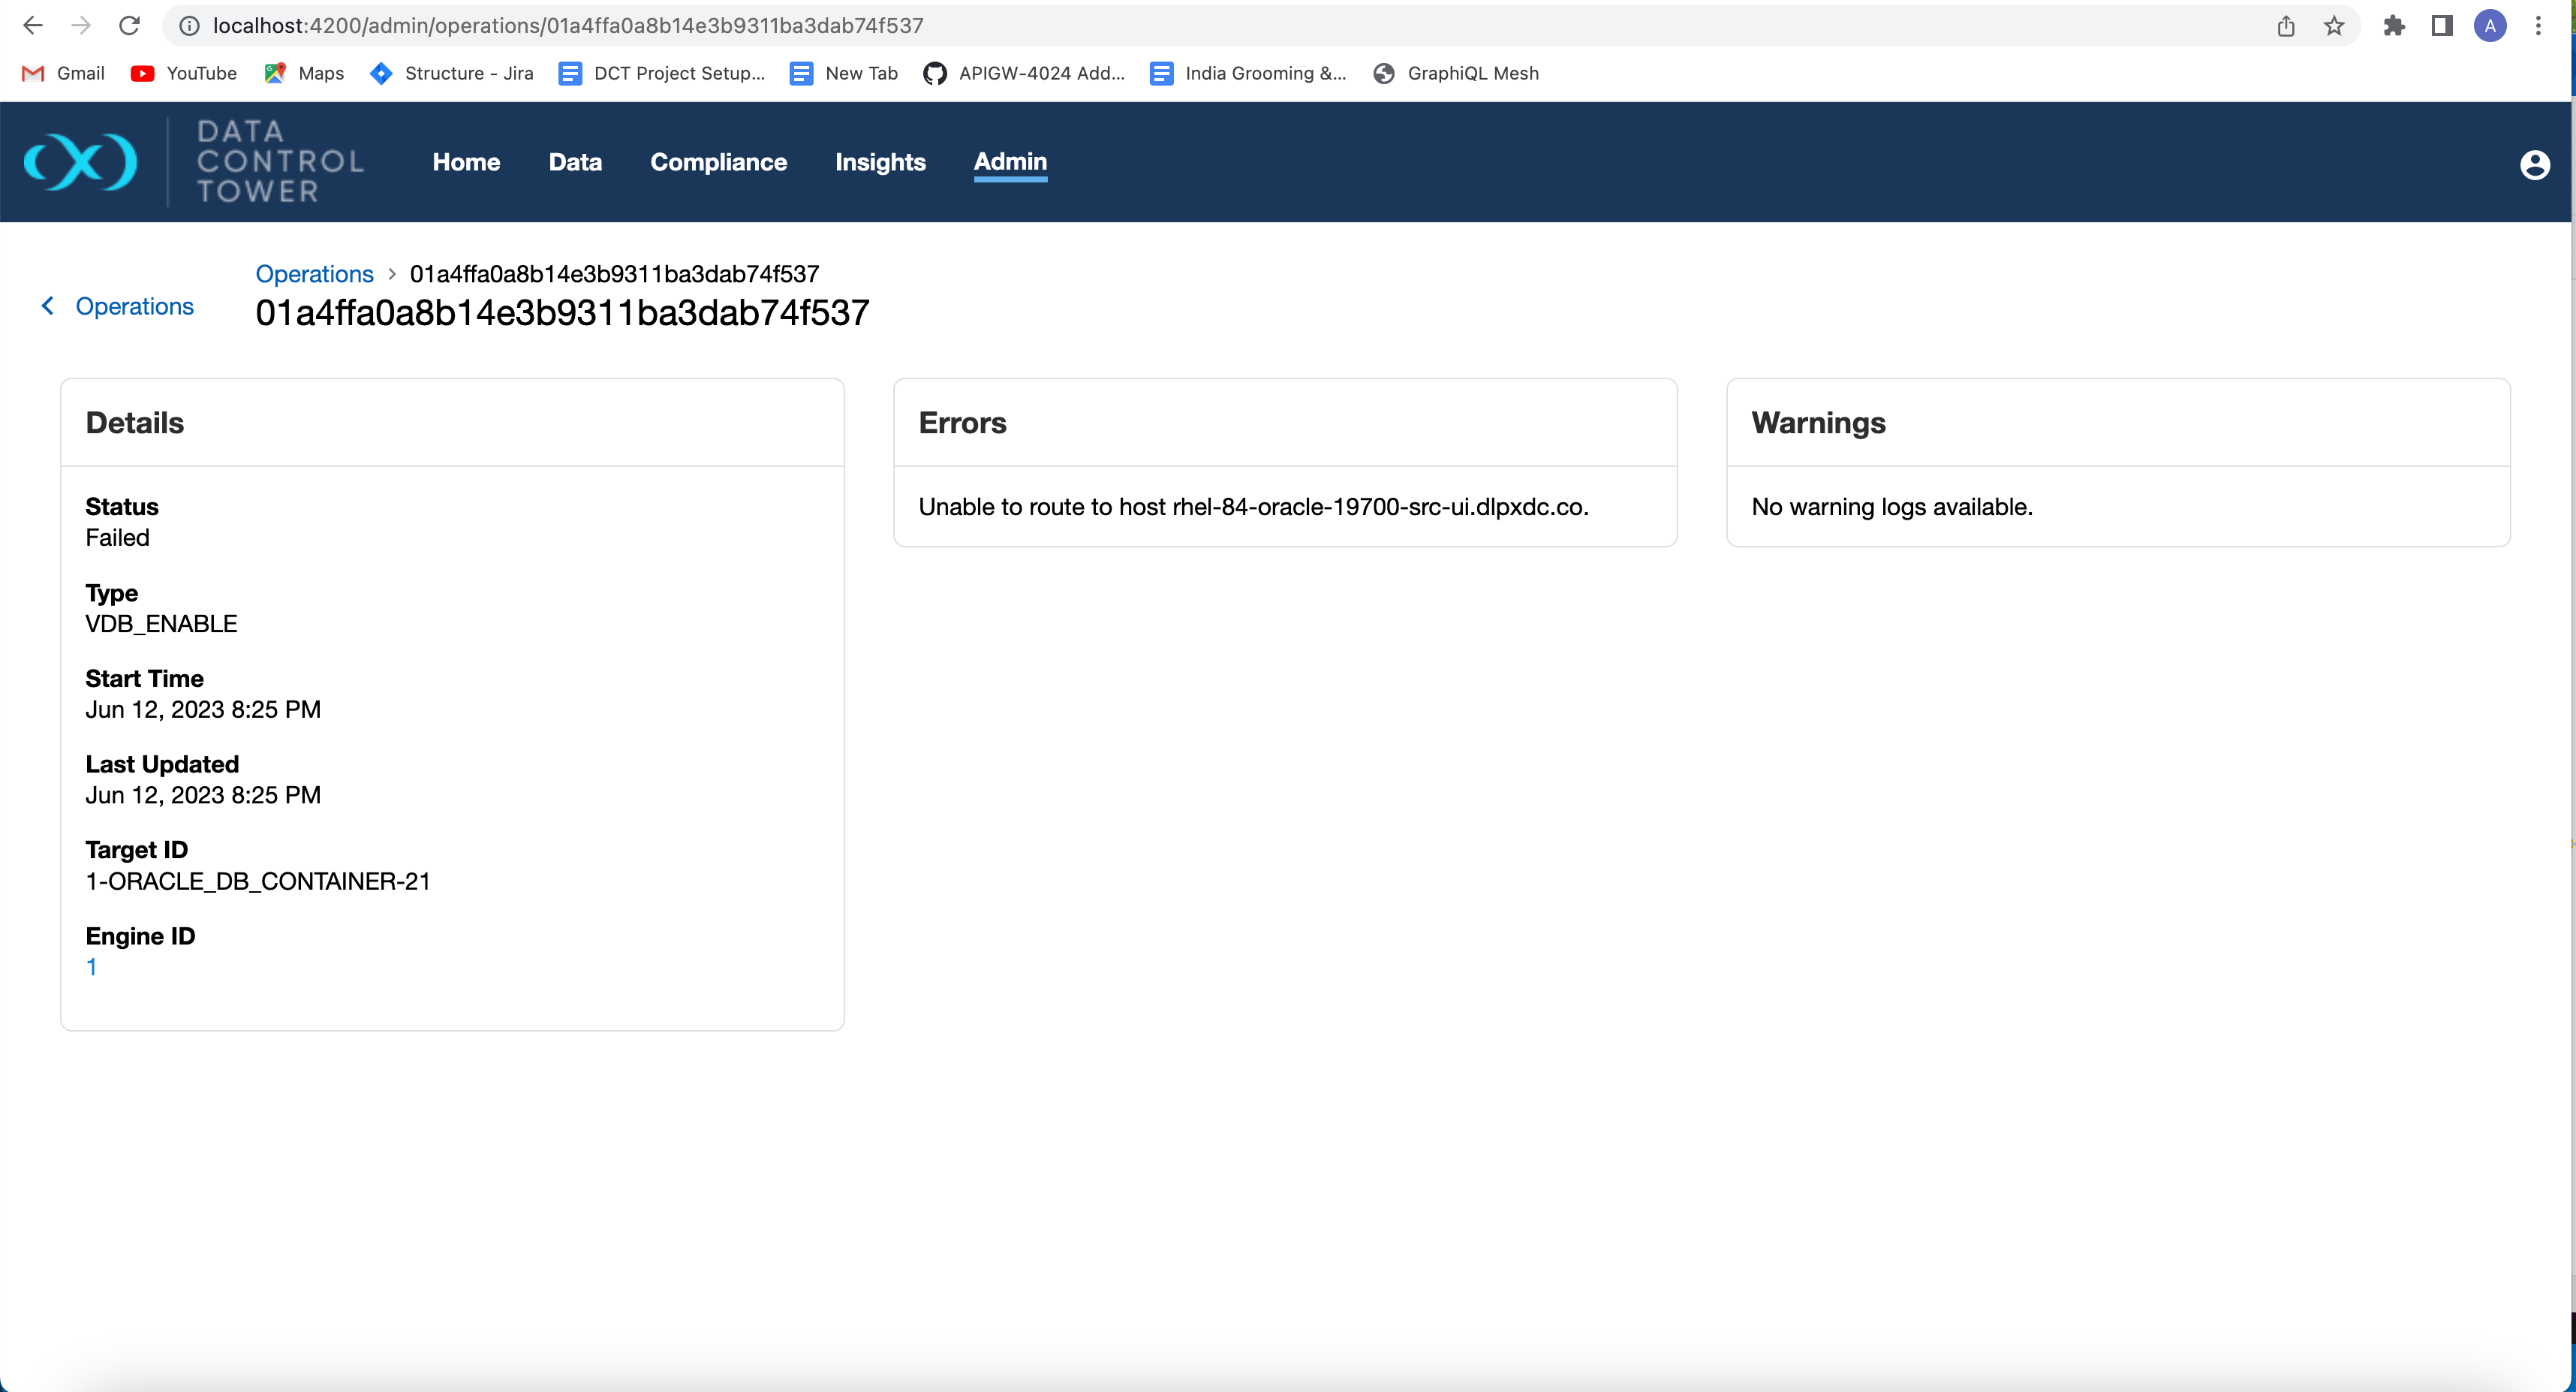Viewport: 2576px width, 1392px height.
Task: Open the Data navigation tab
Action: coord(575,162)
